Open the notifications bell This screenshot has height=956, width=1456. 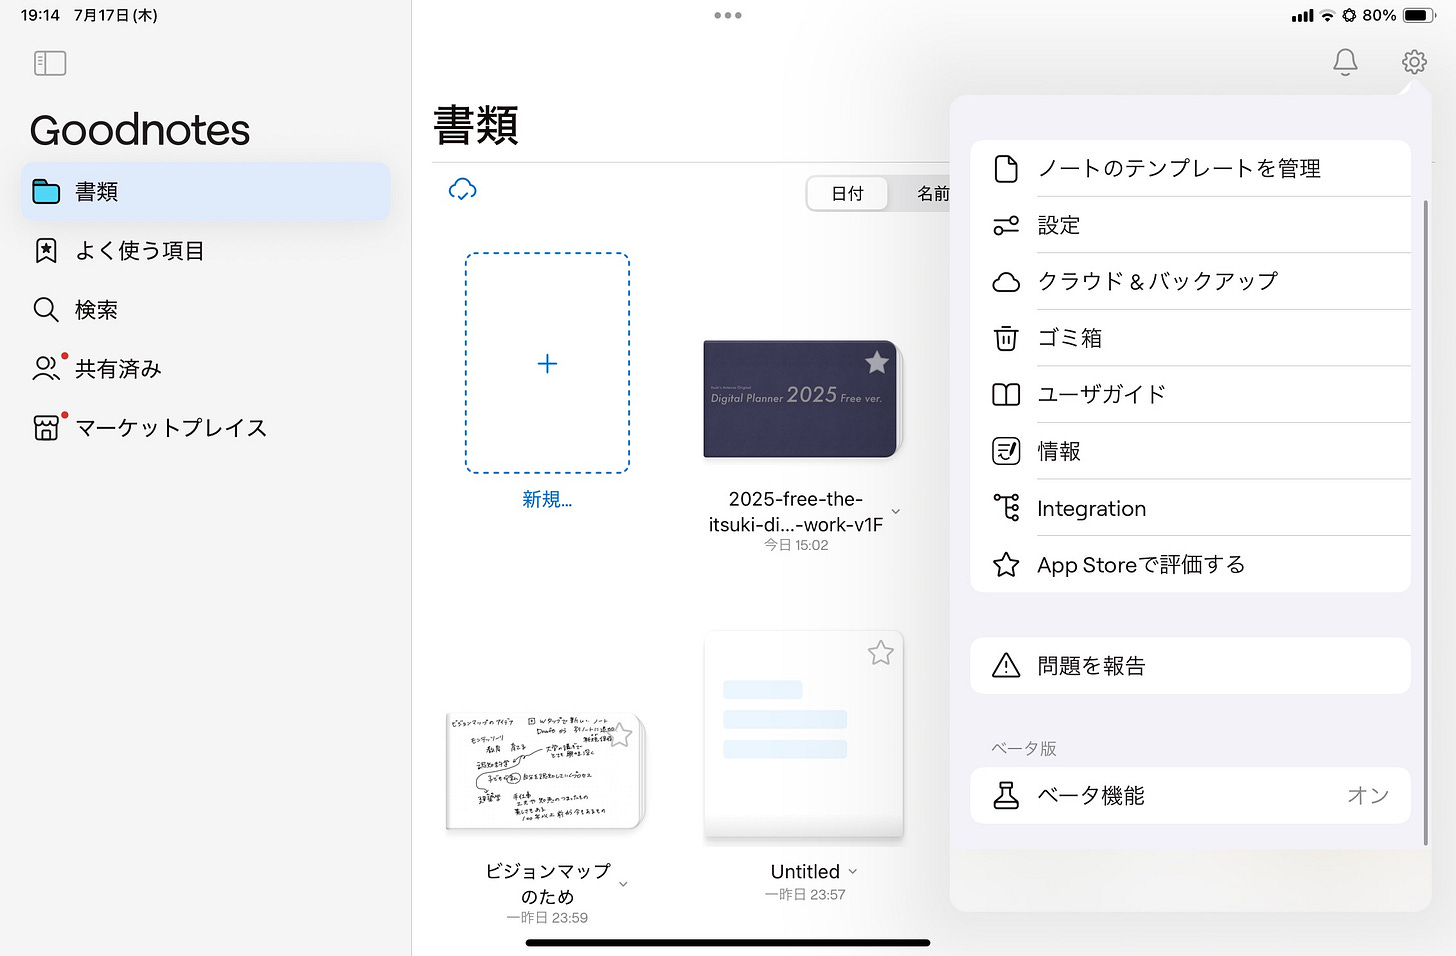pos(1345,62)
